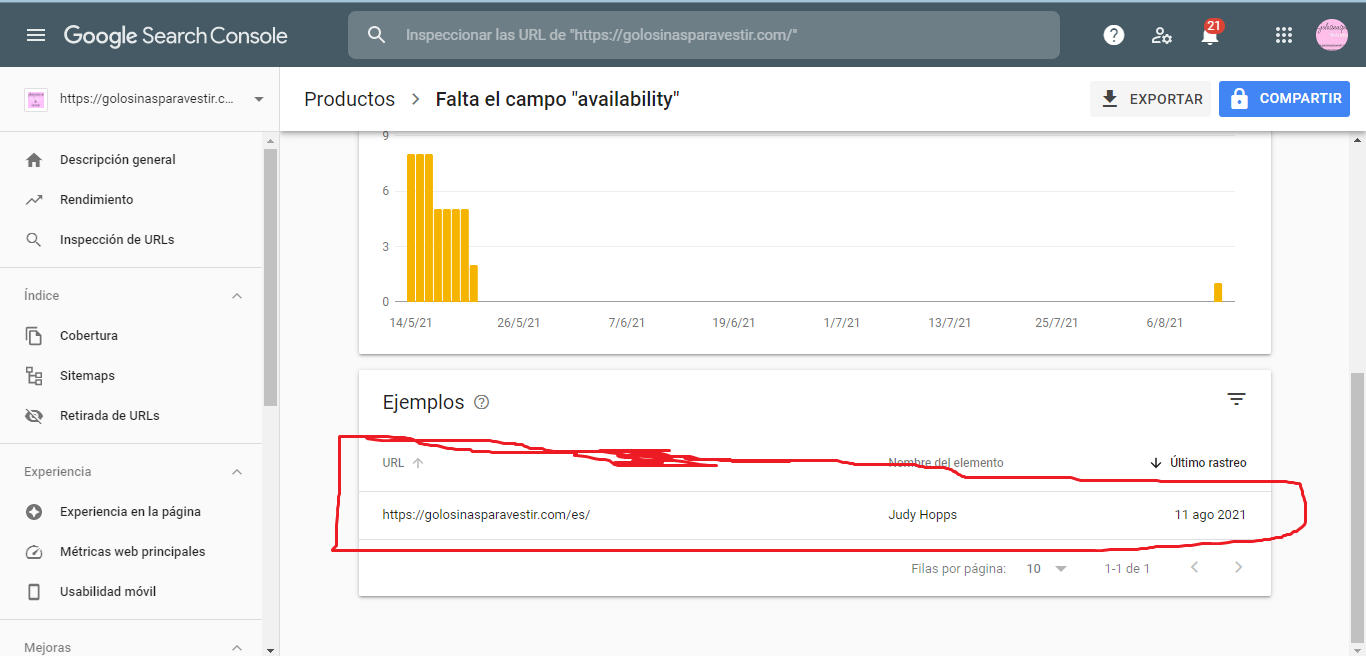Click the Google Search Console logo
1366x656 pixels.
pos(175,36)
